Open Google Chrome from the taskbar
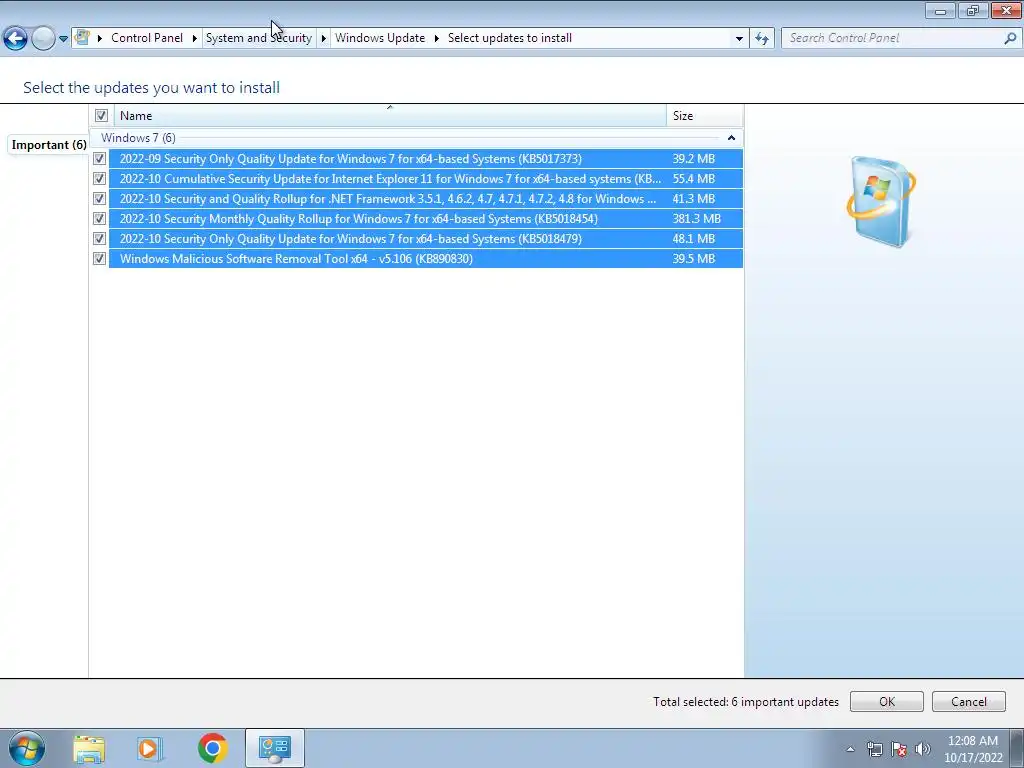The height and width of the screenshot is (768, 1024). (x=212, y=748)
